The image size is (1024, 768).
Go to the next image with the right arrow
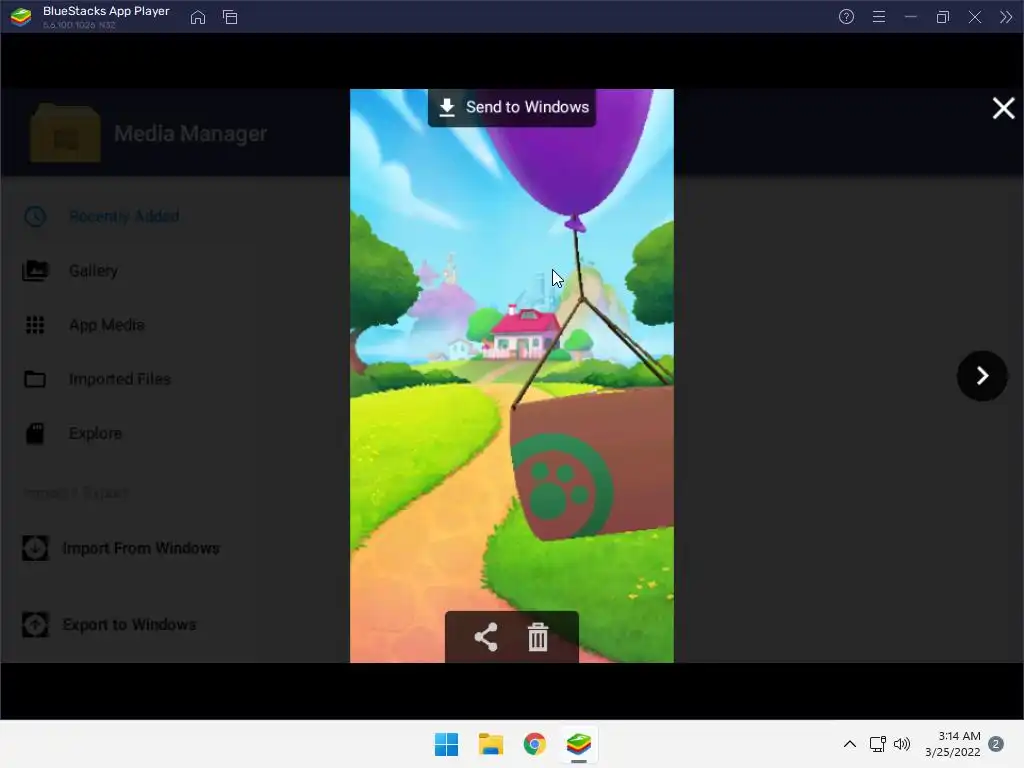pos(982,376)
